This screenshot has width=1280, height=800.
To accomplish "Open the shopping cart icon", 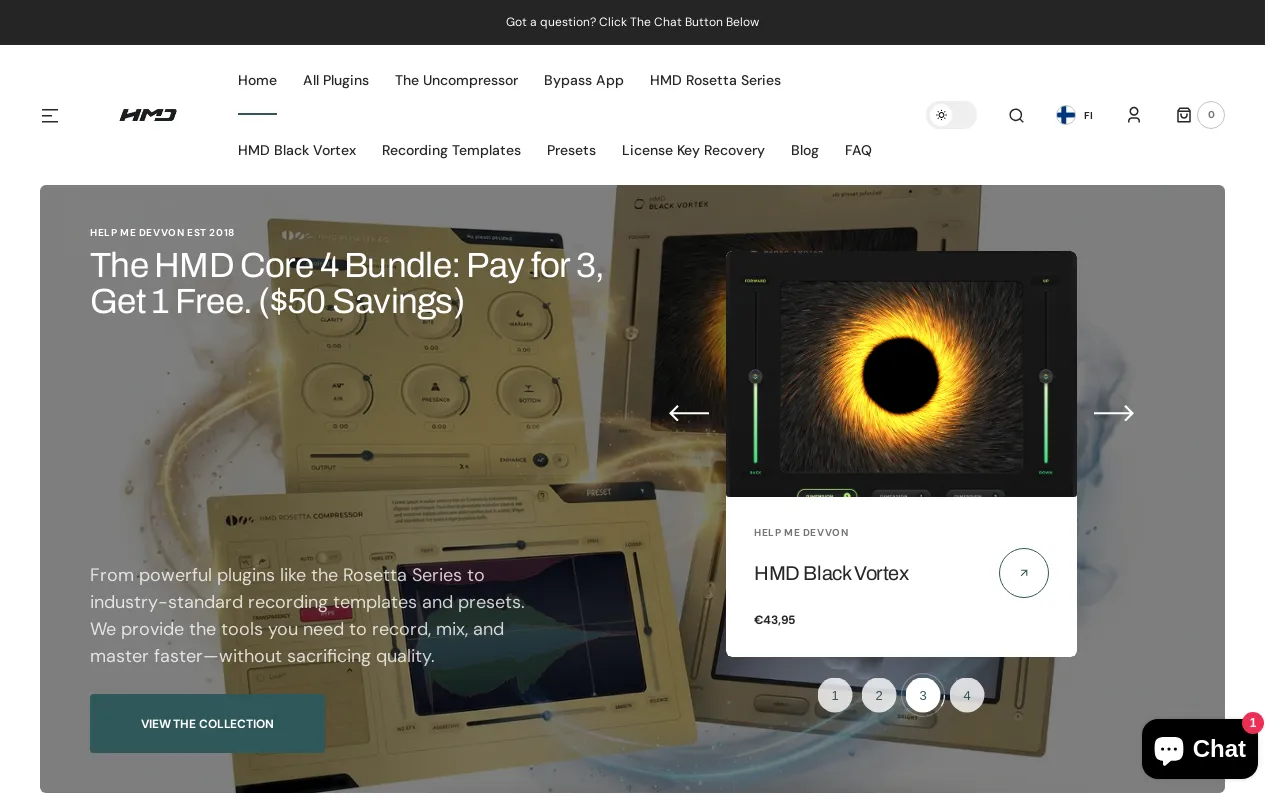I will coord(1184,115).
